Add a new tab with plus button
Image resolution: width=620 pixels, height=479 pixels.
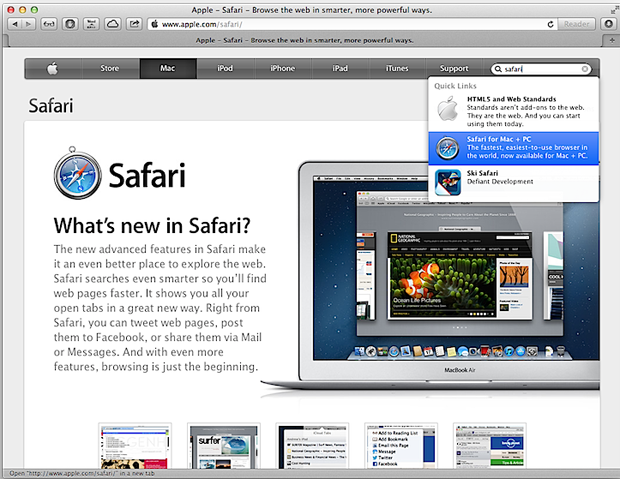(611, 40)
